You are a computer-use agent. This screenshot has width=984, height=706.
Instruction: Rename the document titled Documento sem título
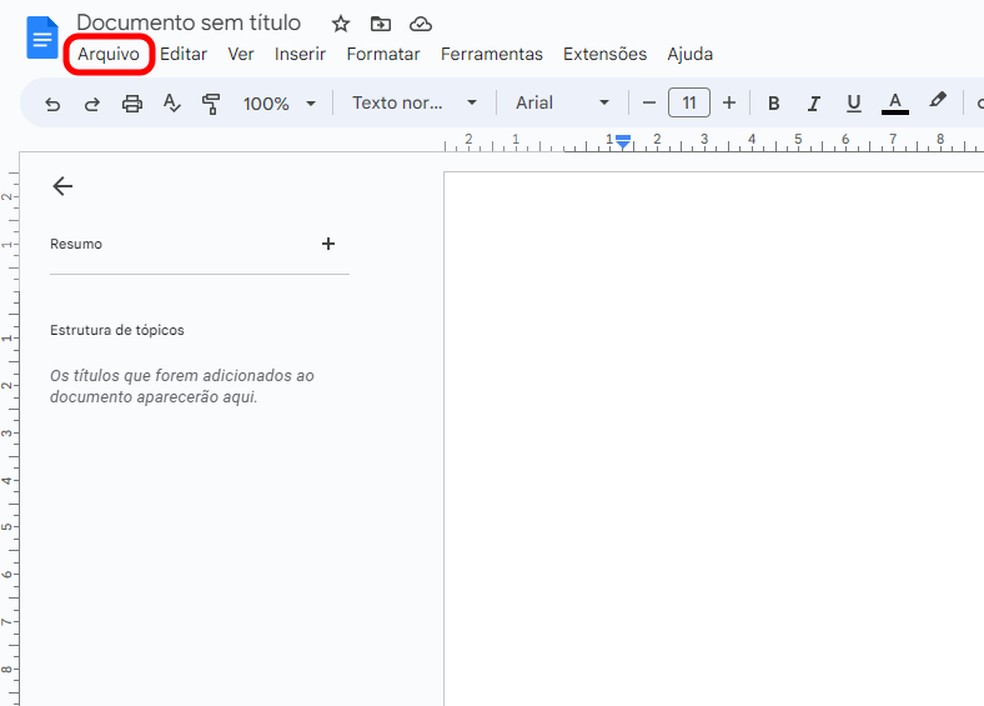click(189, 22)
